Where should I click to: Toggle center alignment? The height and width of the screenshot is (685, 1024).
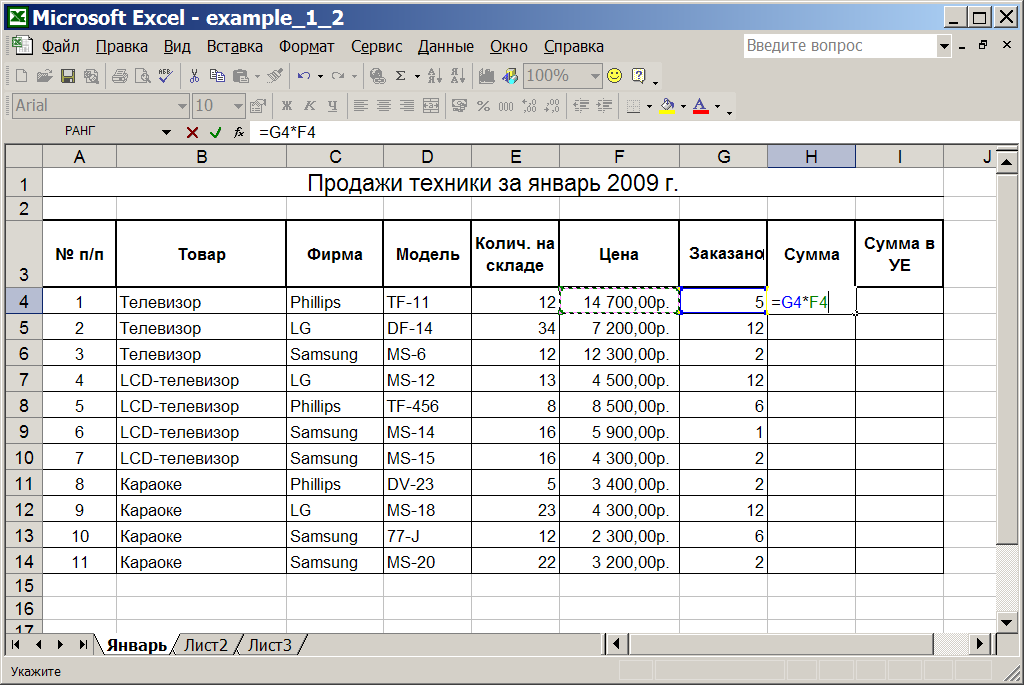pyautogui.click(x=384, y=106)
